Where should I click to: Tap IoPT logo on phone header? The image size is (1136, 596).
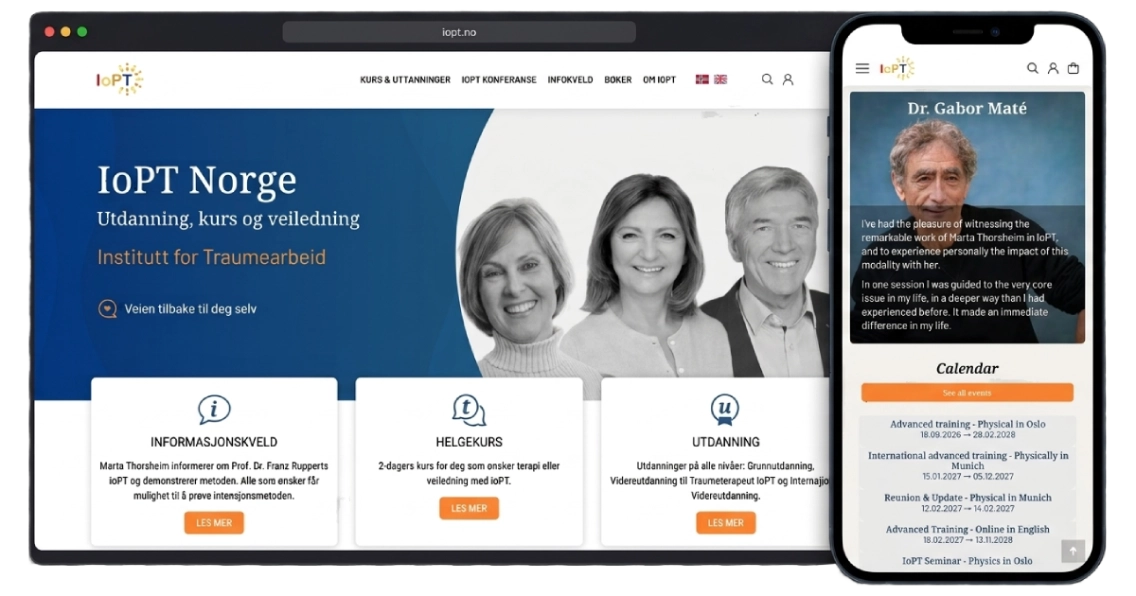(x=897, y=68)
